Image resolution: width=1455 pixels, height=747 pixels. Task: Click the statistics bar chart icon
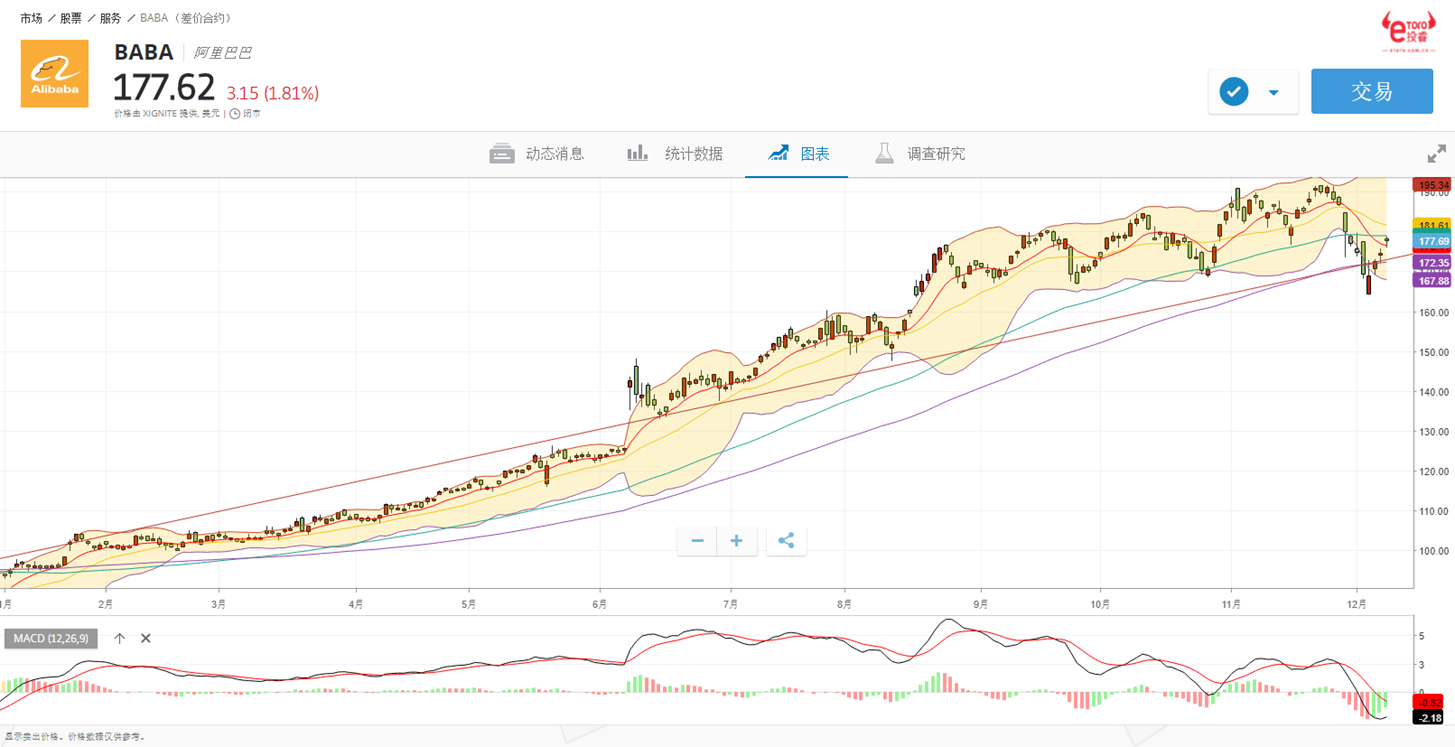click(x=637, y=153)
